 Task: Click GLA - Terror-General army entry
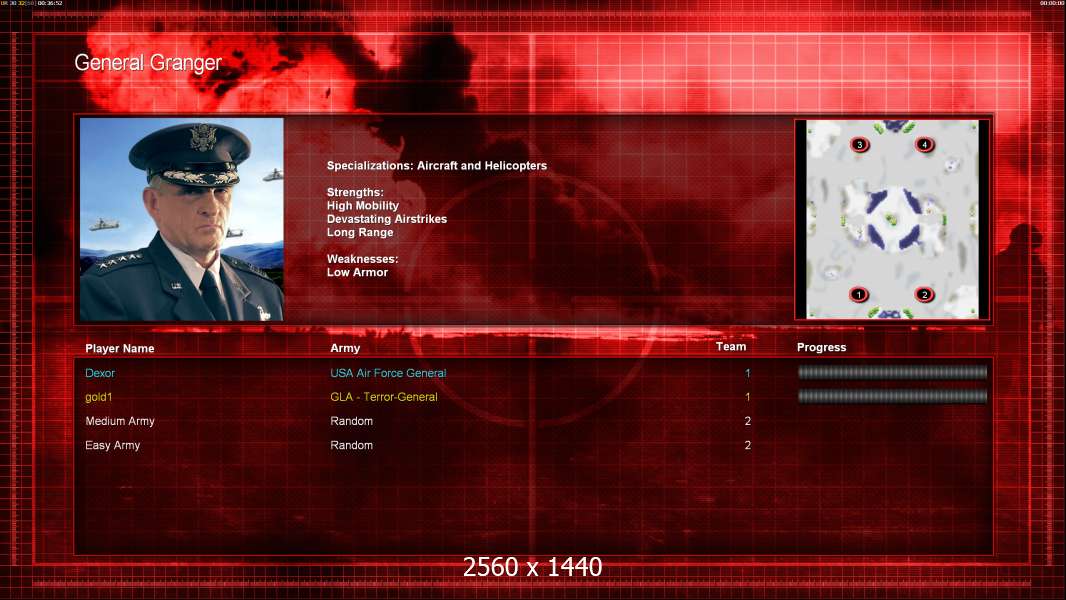tap(383, 397)
